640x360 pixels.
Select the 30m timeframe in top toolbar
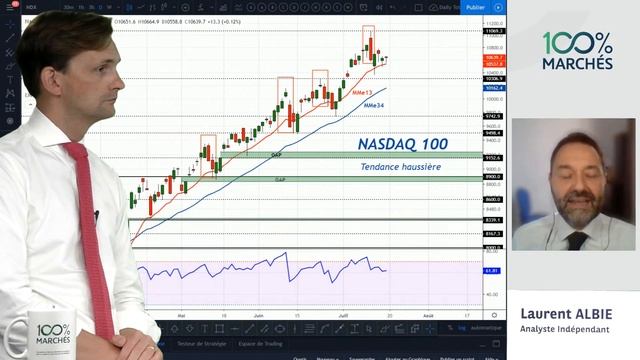point(68,7)
